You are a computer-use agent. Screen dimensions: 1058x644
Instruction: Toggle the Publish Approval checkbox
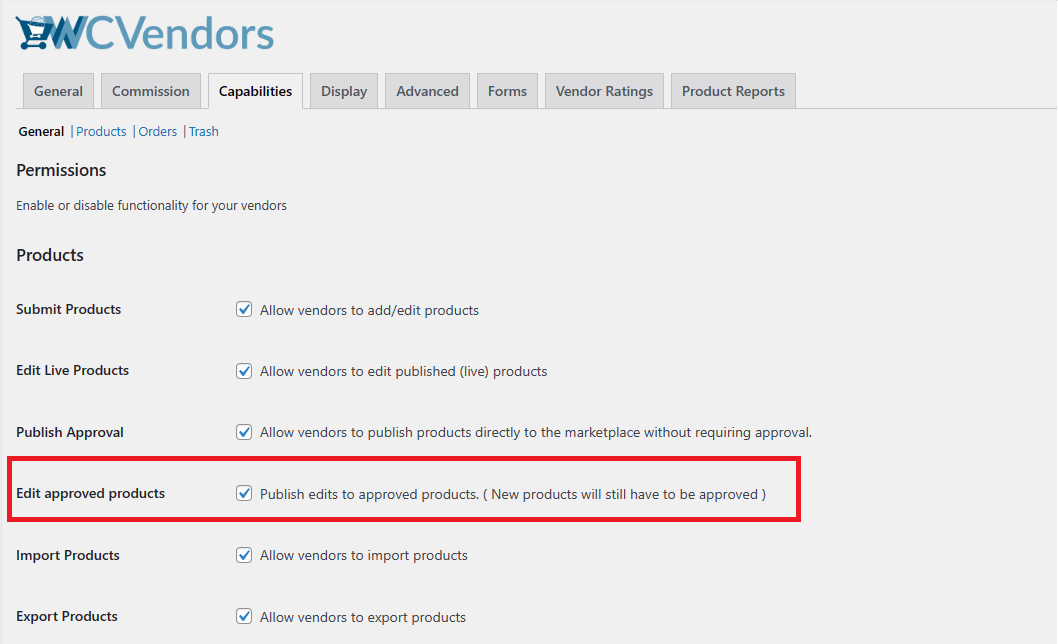click(x=244, y=432)
